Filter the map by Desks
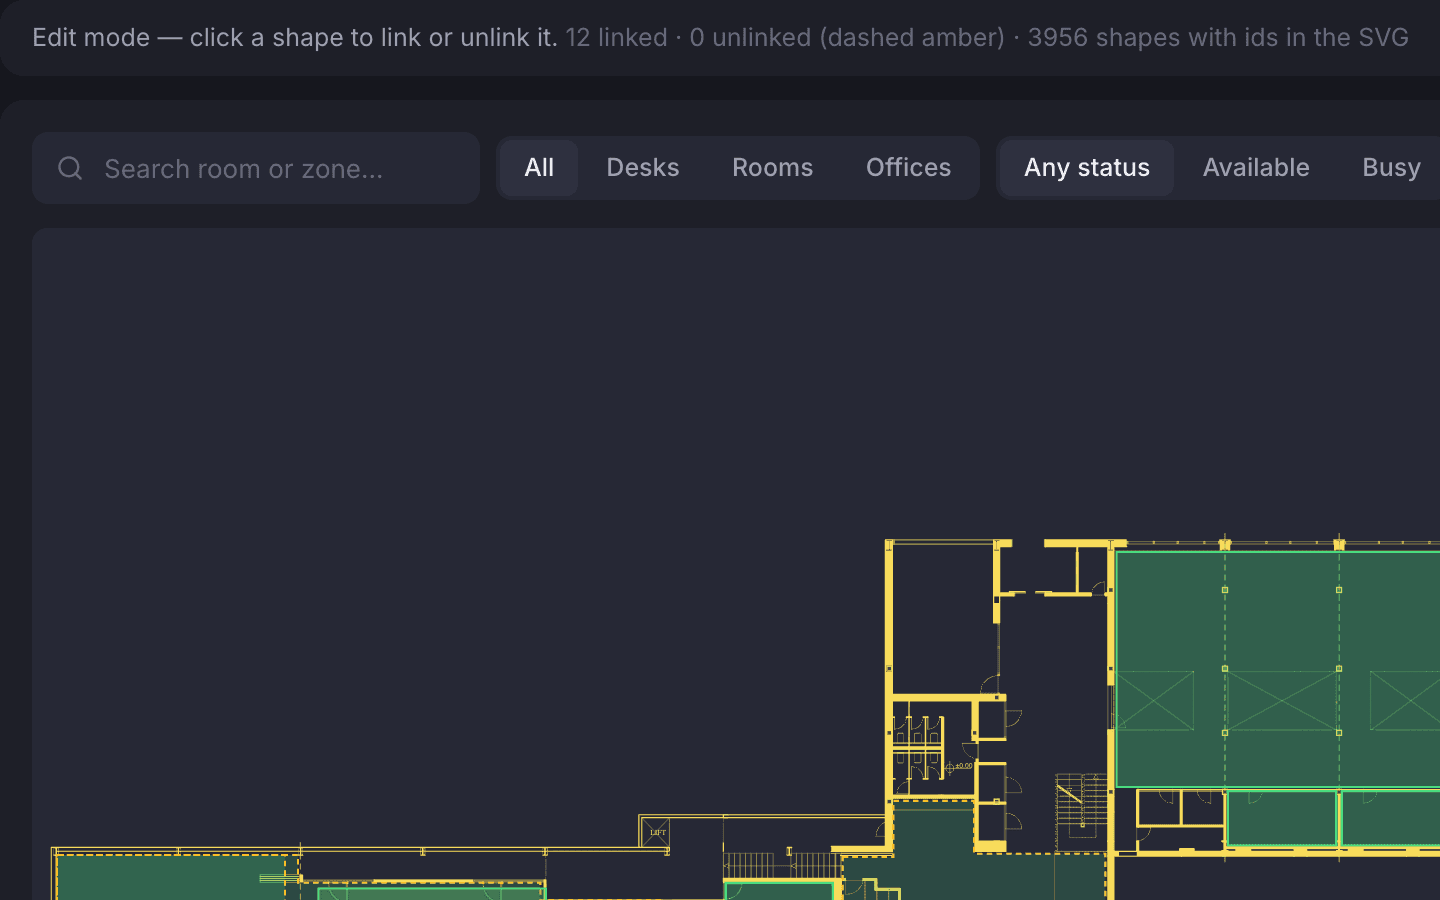The height and width of the screenshot is (900, 1440). [x=643, y=168]
